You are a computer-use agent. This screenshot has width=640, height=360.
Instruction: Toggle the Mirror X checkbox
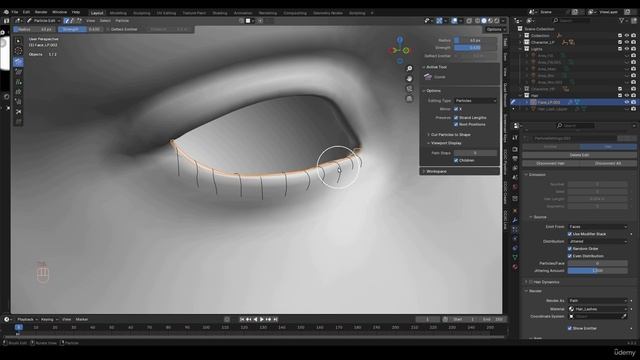[x=456, y=109]
